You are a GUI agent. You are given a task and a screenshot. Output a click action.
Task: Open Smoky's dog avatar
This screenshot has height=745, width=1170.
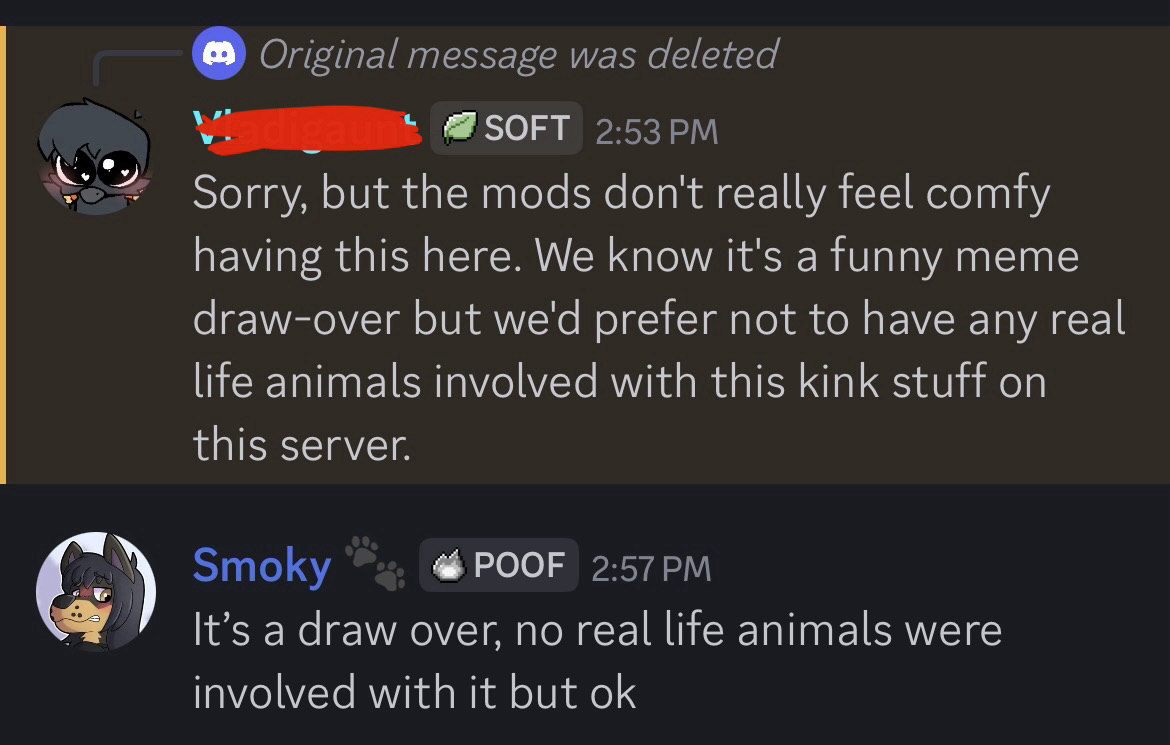(96, 591)
